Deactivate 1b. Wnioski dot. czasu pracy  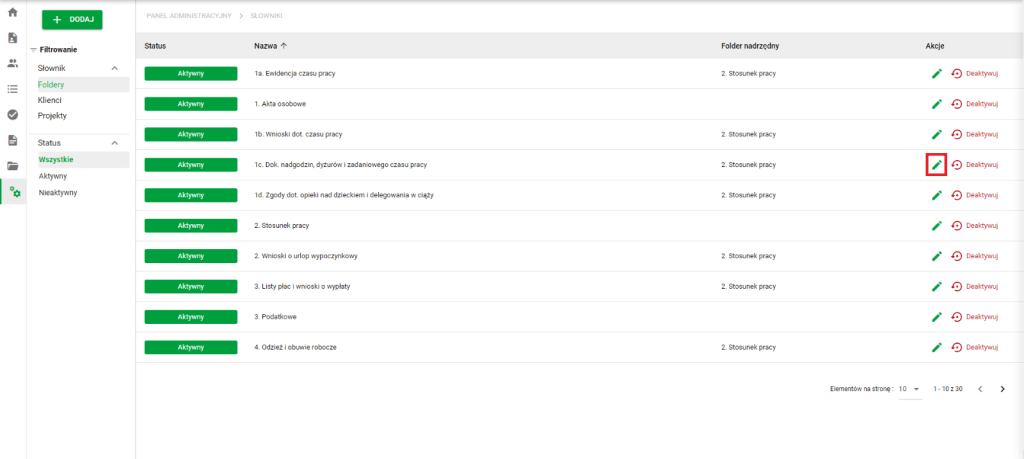click(974, 135)
